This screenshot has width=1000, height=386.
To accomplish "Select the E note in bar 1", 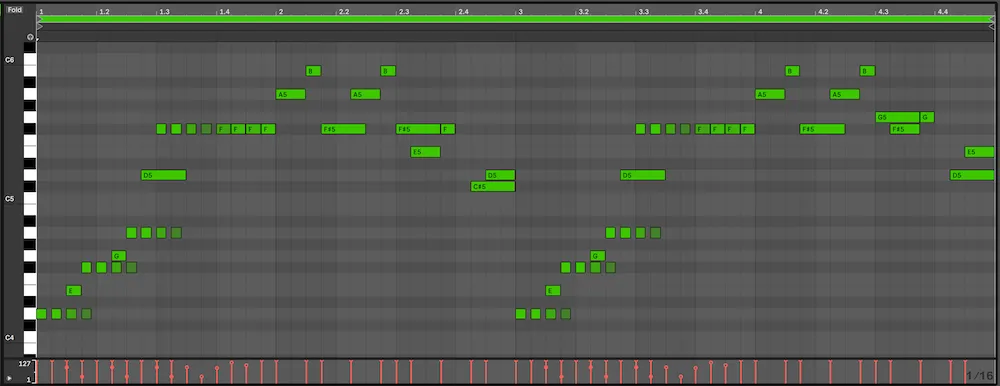I will [74, 290].
